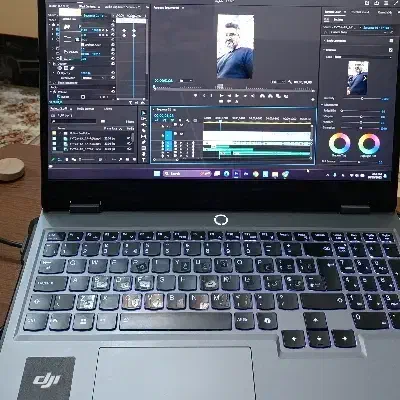The image size is (400, 400).
Task: Select the Track Select Forward tool
Action: pos(143,119)
